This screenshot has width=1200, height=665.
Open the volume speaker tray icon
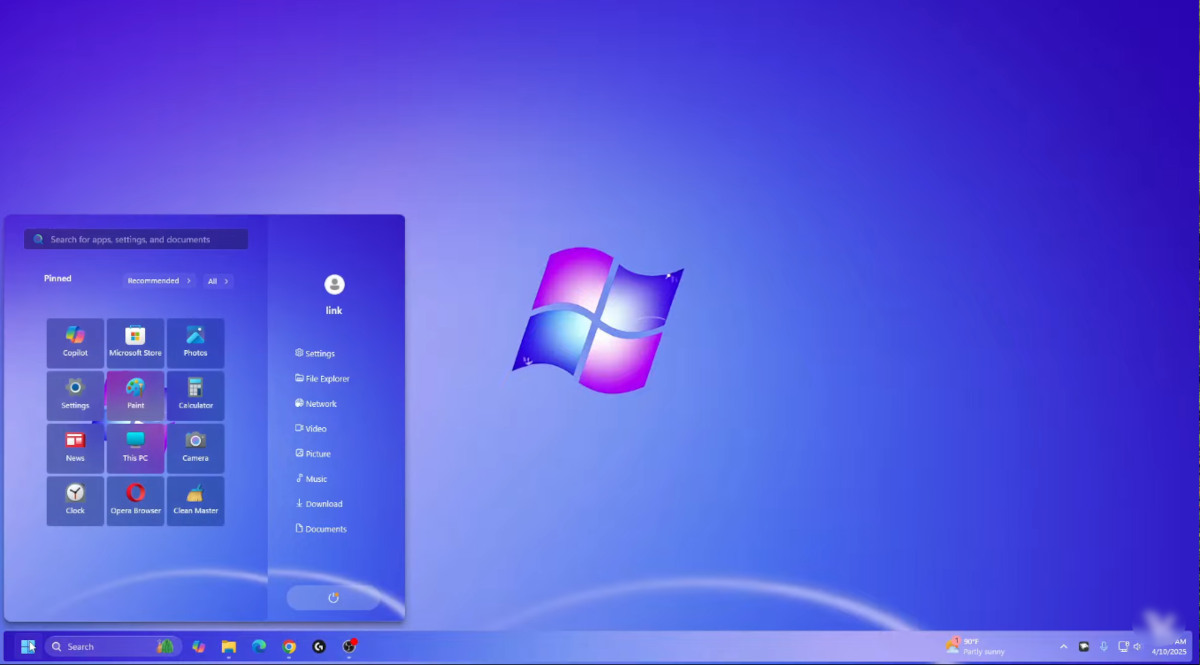(1138, 647)
